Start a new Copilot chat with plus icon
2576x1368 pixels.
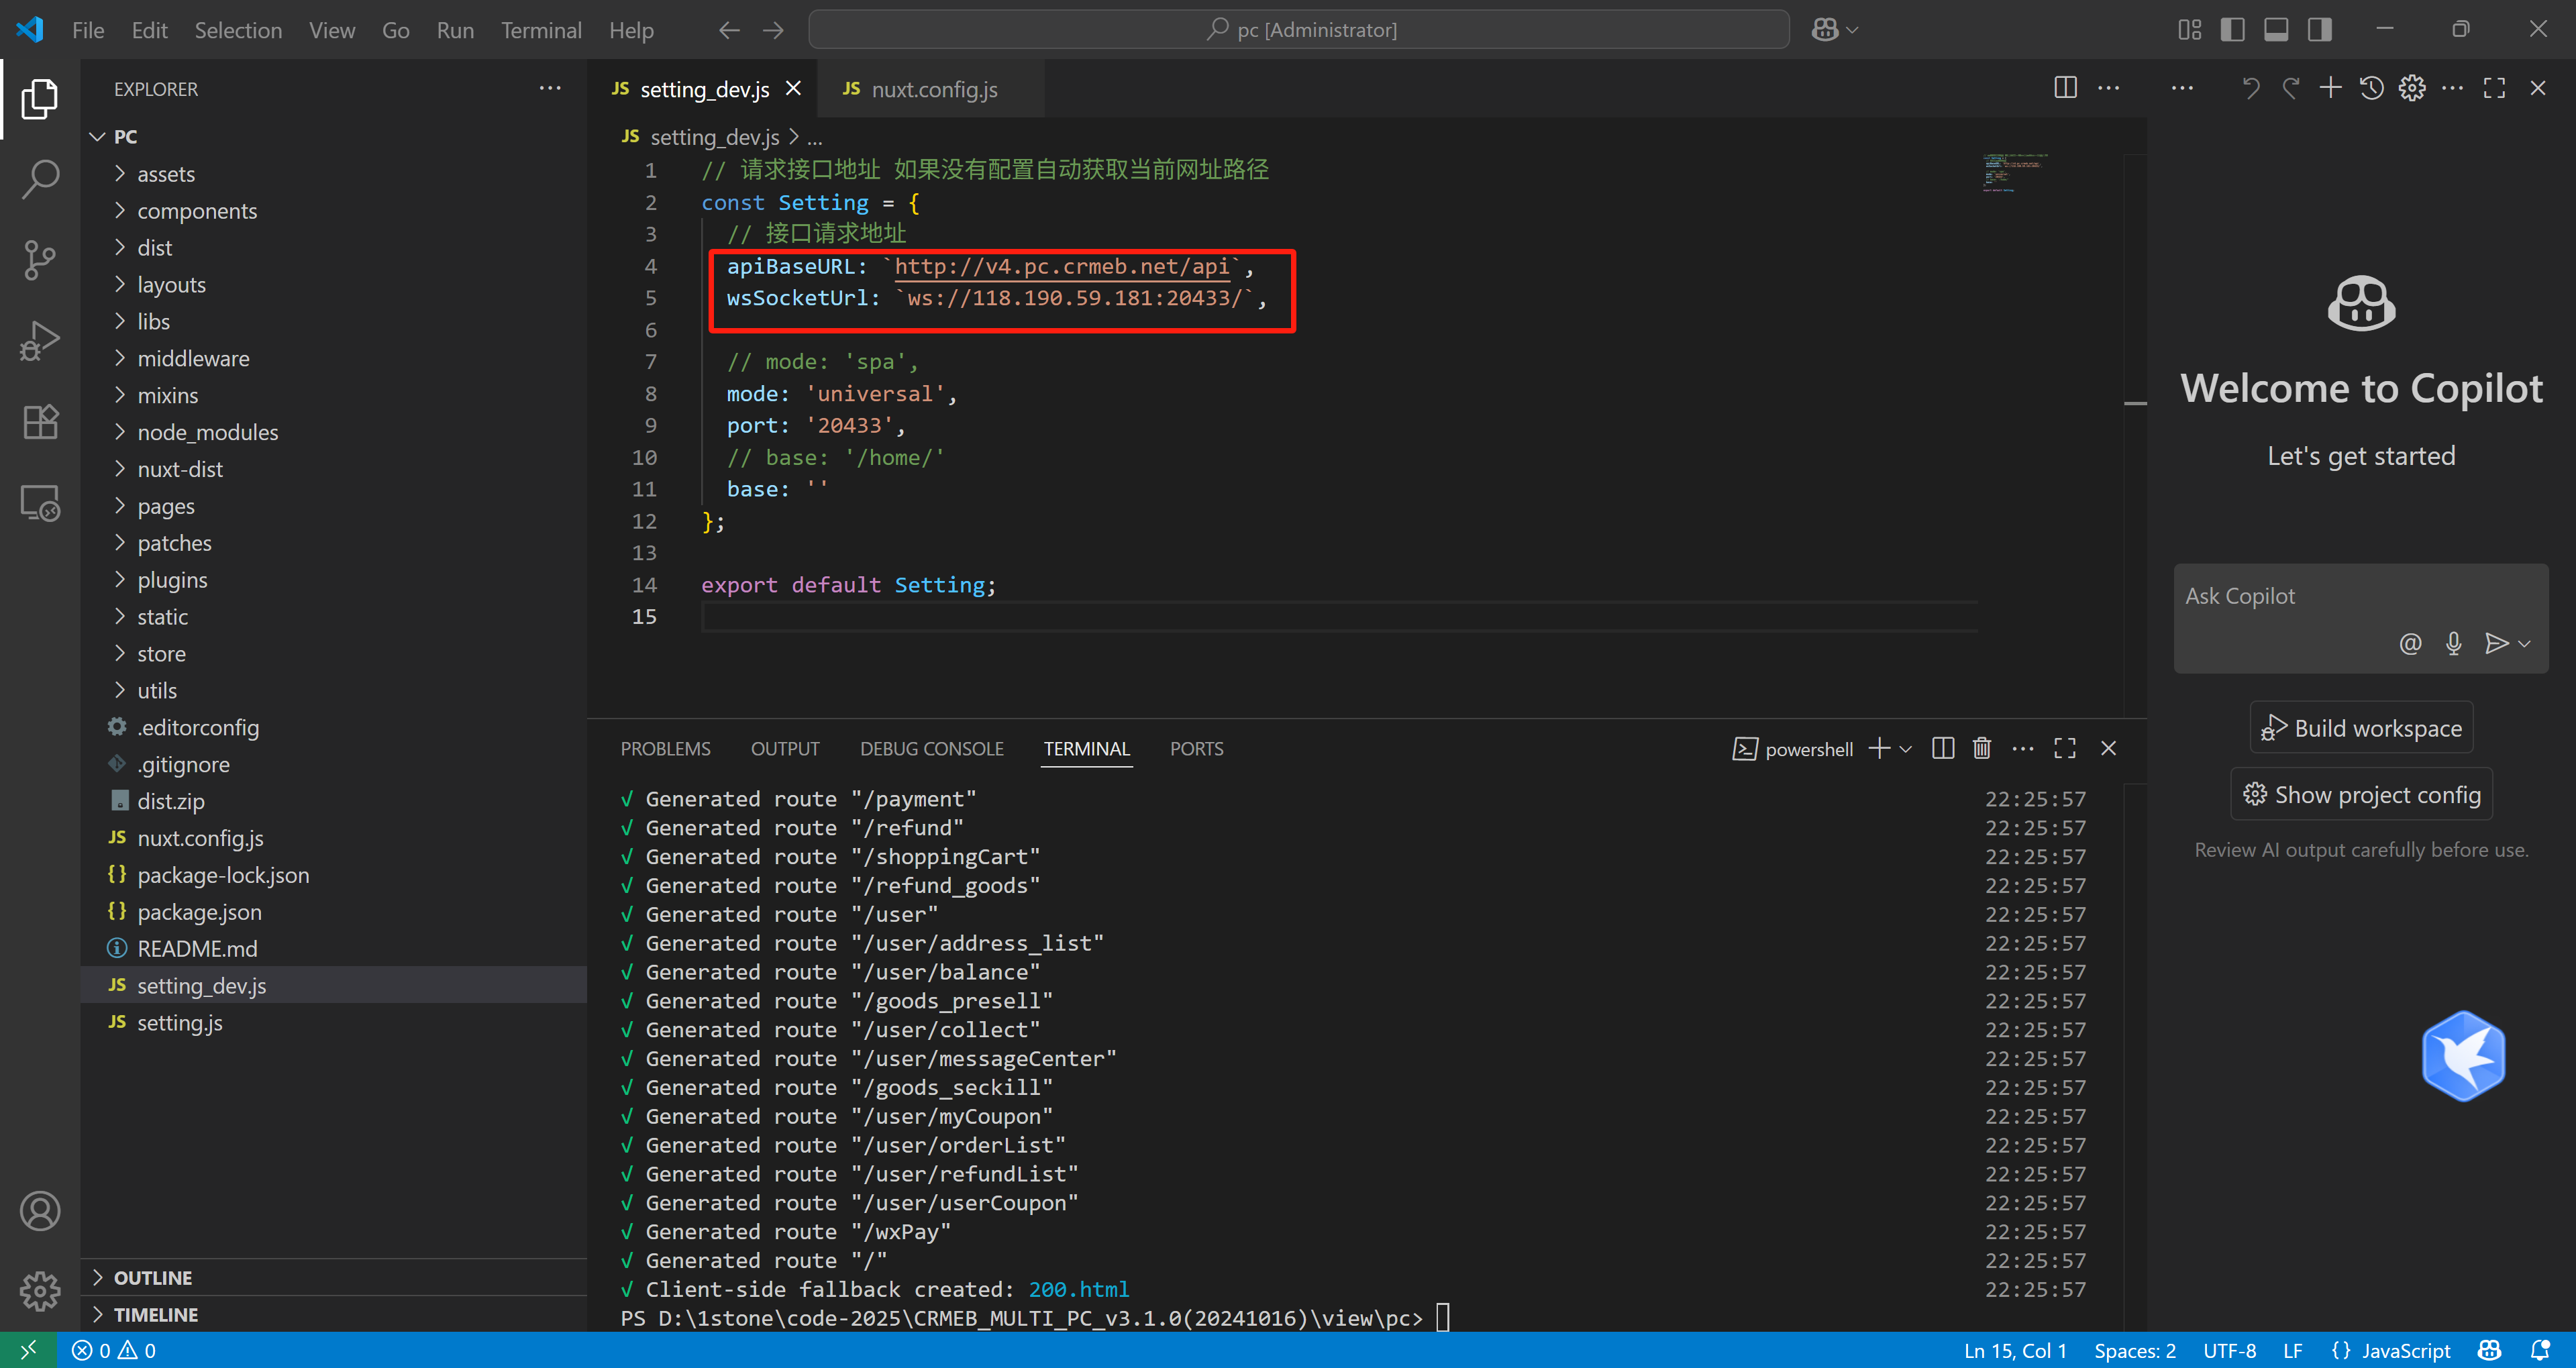pyautogui.click(x=2330, y=88)
